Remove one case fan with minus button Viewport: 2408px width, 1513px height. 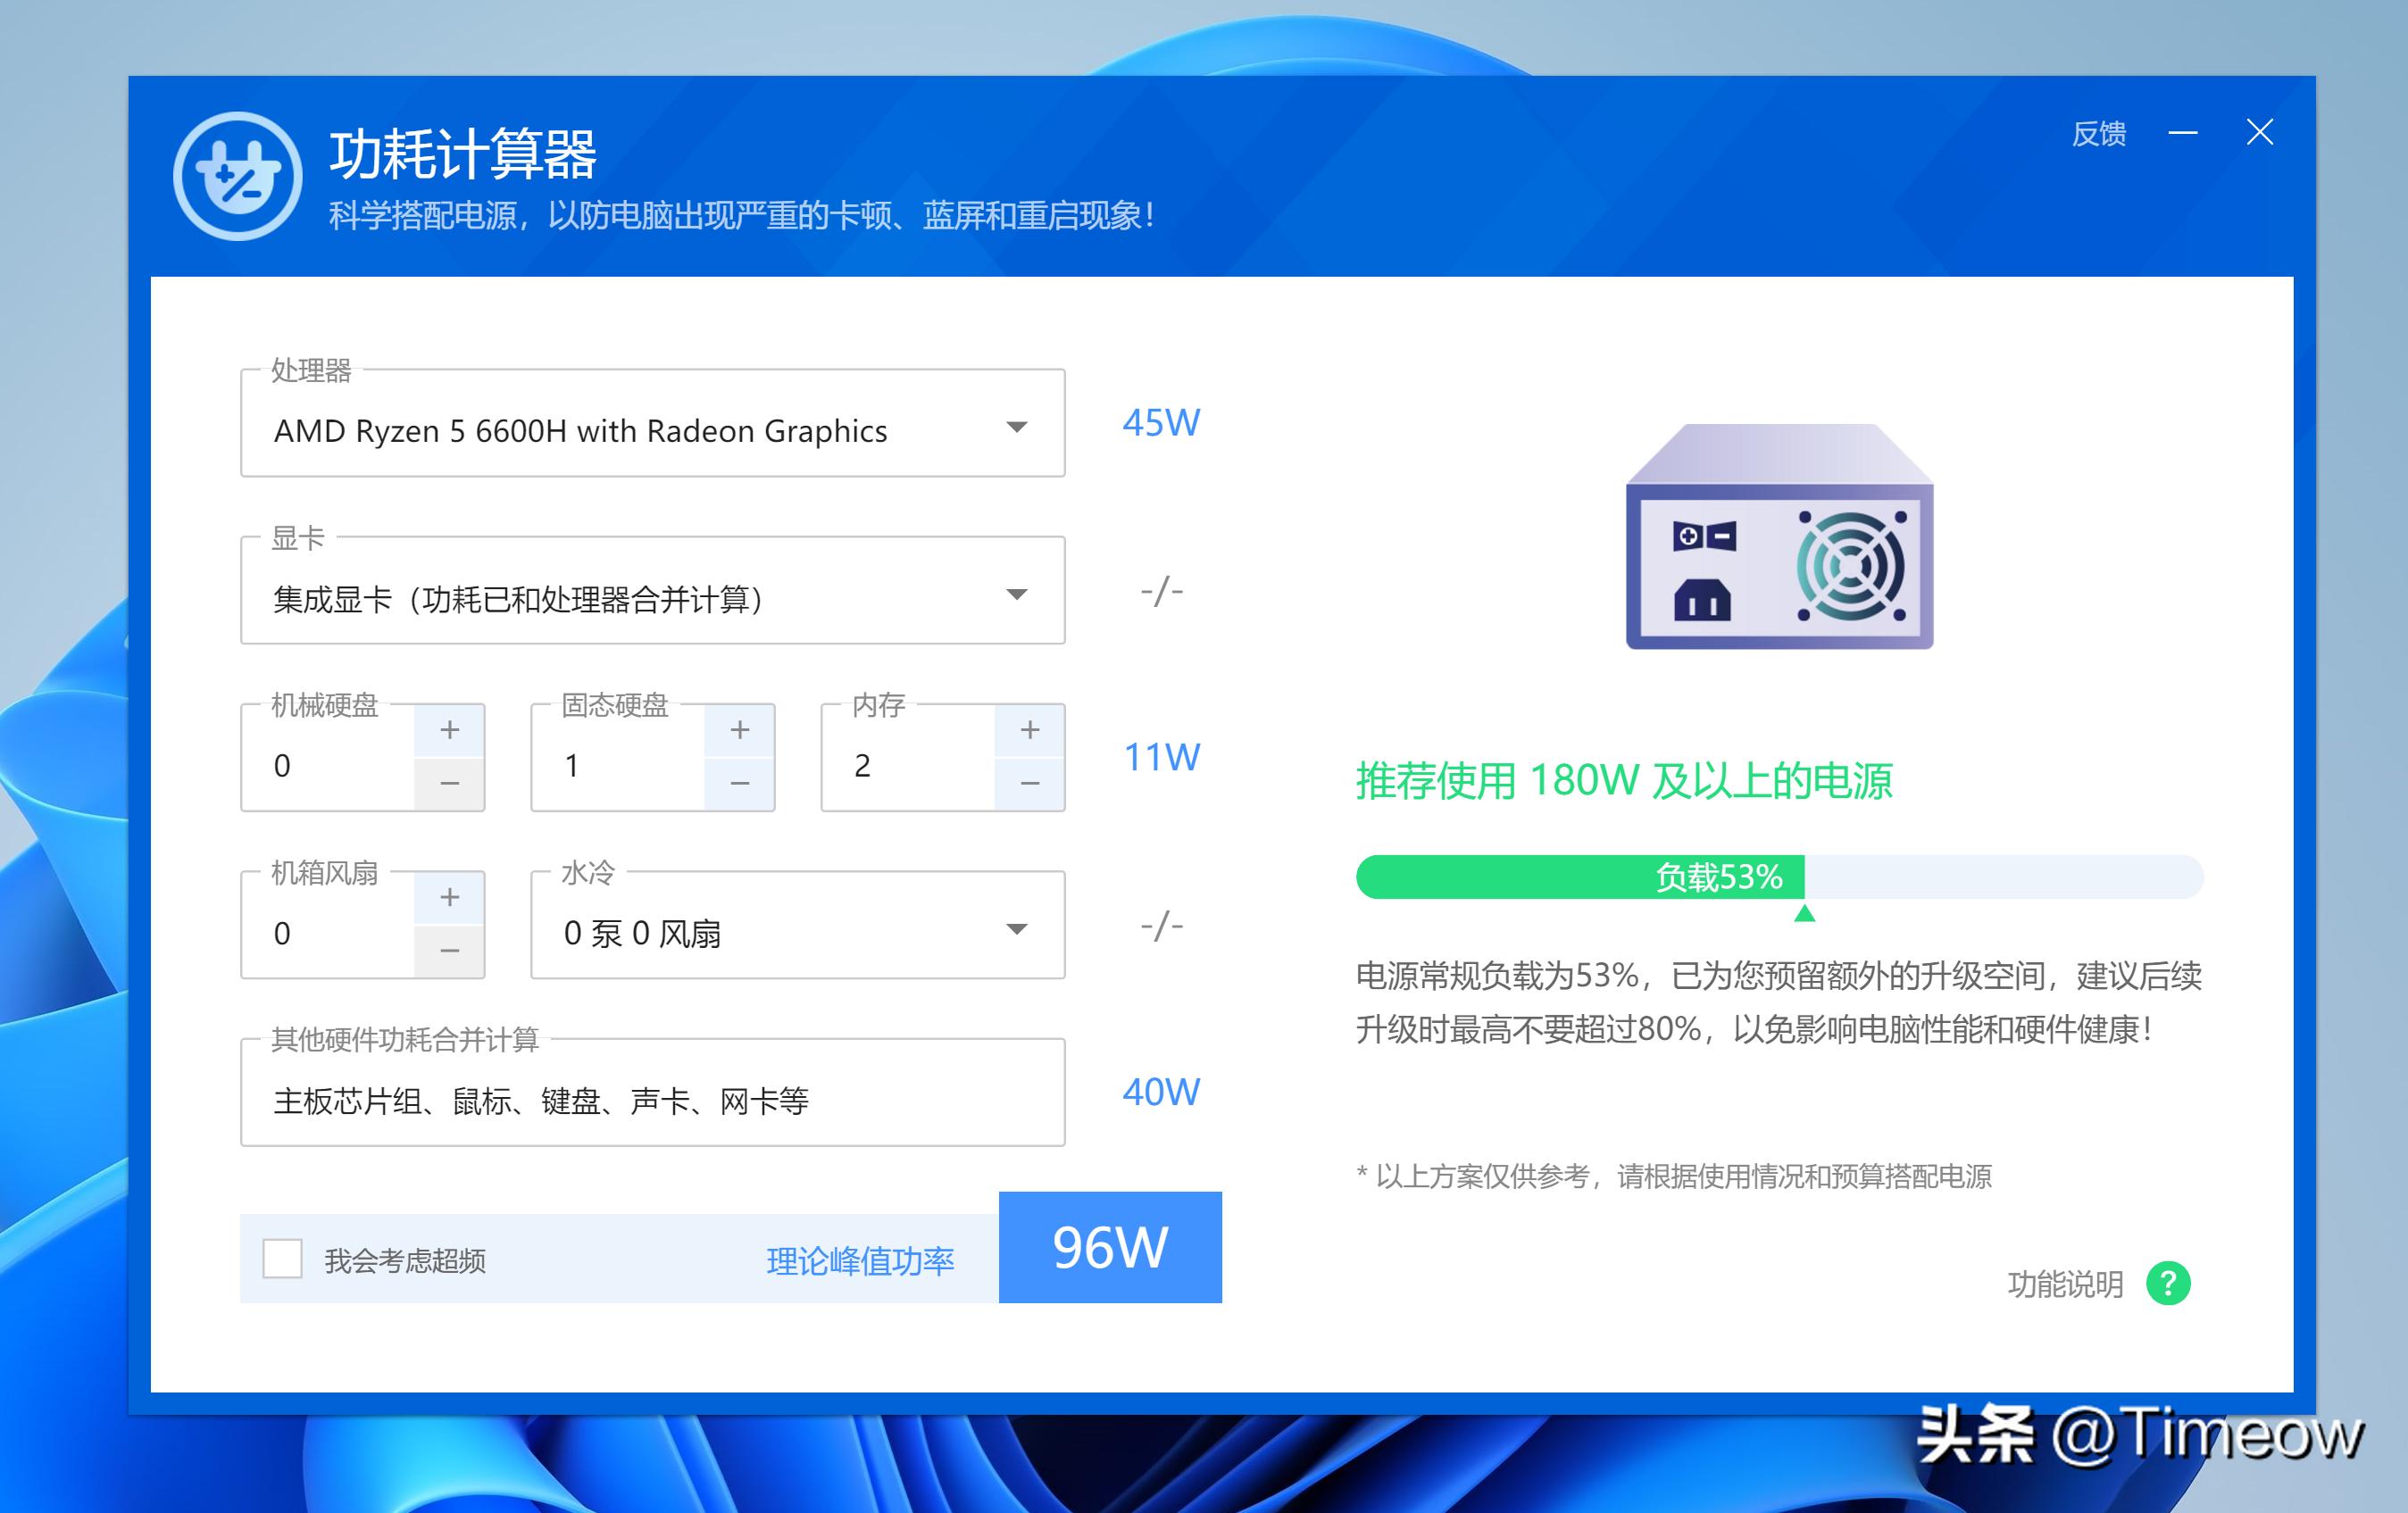pyautogui.click(x=449, y=951)
